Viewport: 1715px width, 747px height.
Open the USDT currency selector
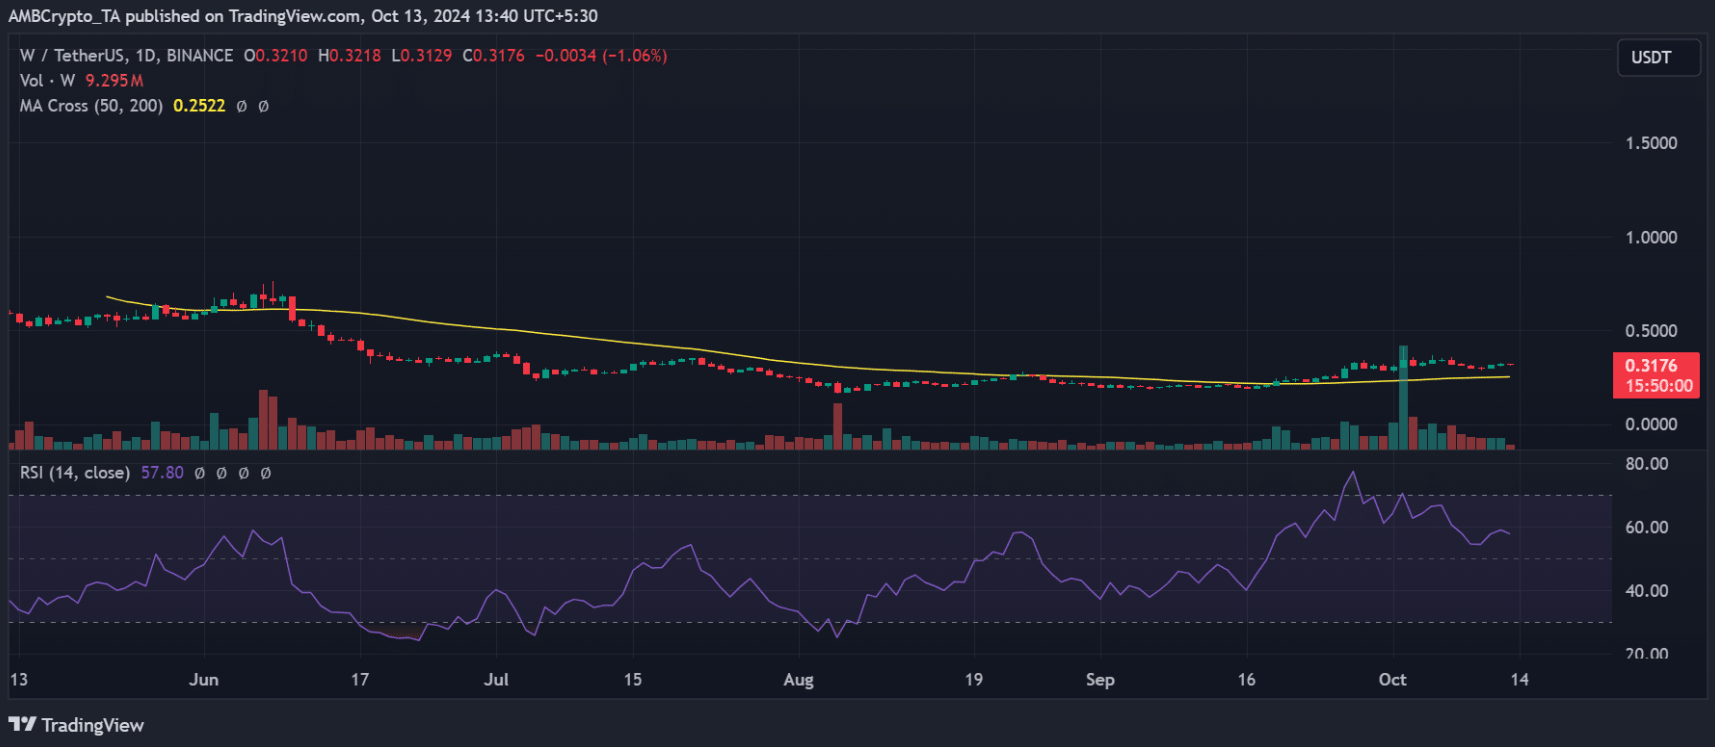[x=1657, y=58]
